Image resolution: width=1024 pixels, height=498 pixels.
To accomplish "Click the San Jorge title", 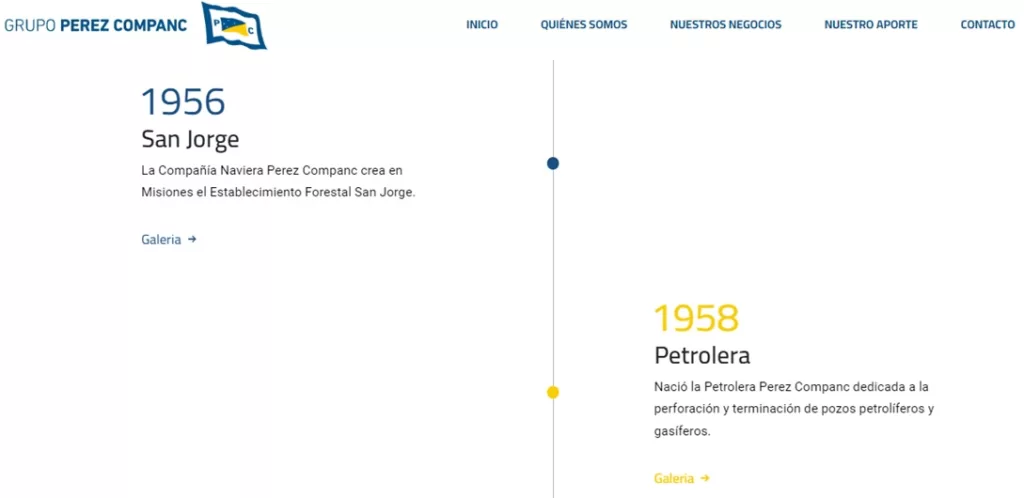I will click(x=190, y=140).
